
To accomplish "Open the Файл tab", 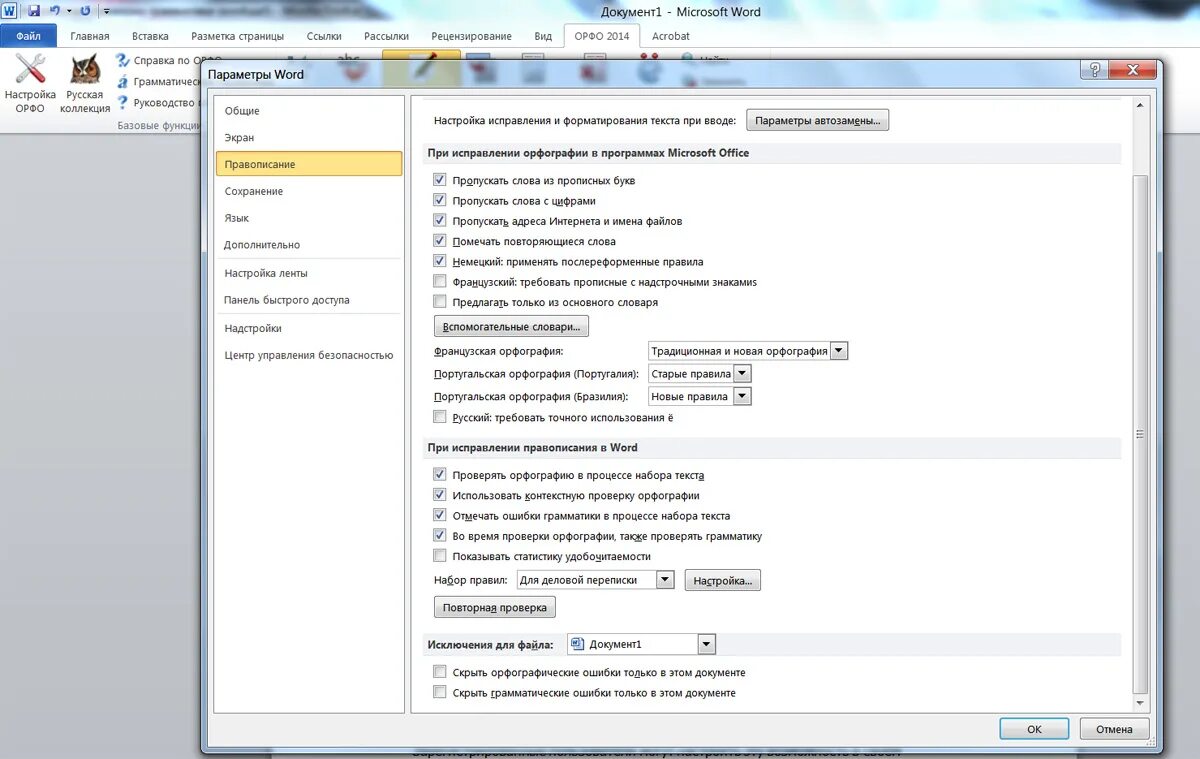I will pos(28,36).
